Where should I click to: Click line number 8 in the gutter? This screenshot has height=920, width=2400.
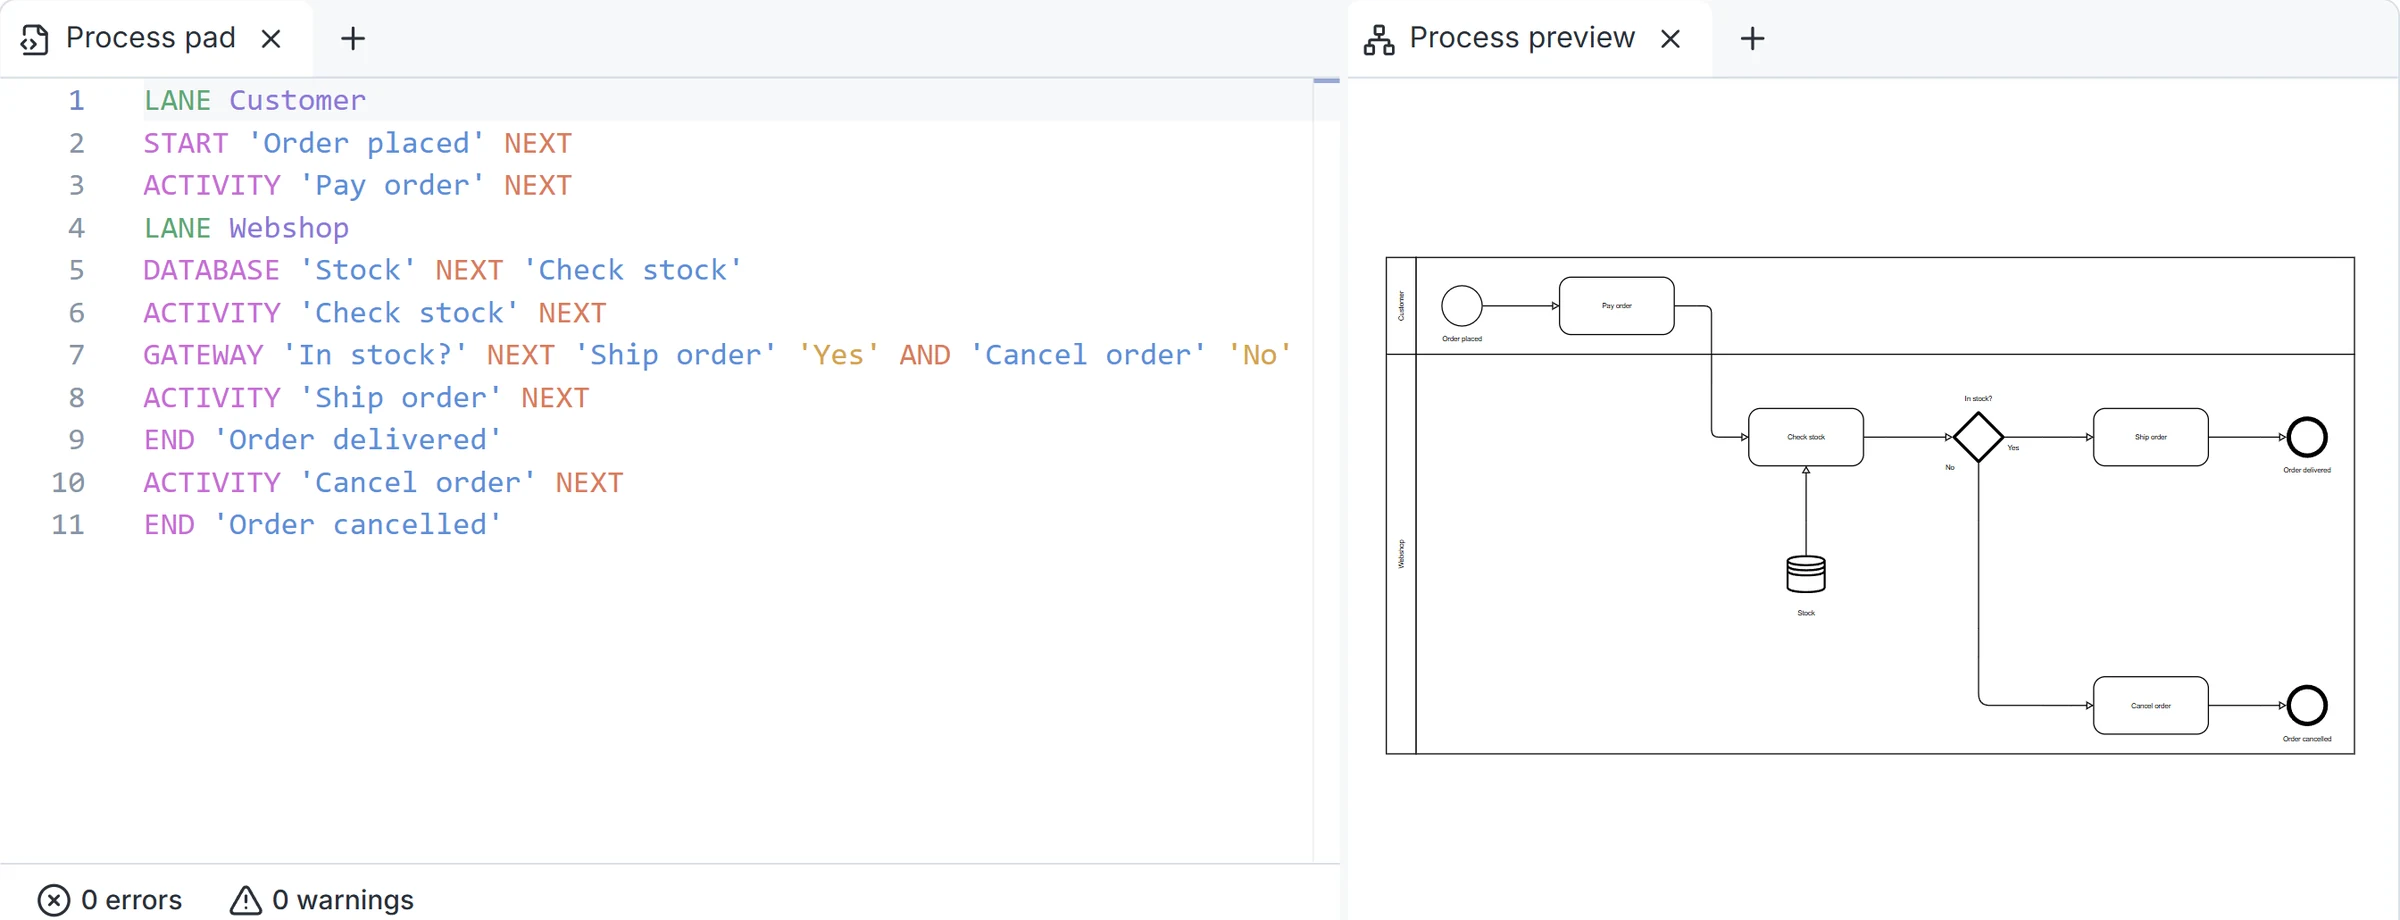pos(76,398)
